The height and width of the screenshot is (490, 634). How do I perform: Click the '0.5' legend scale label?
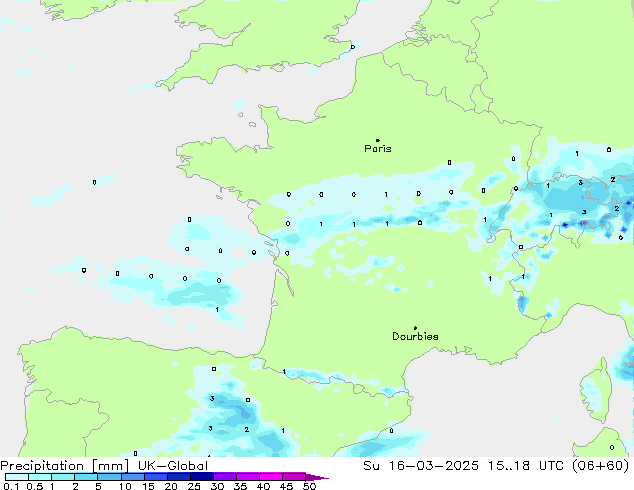[34, 486]
